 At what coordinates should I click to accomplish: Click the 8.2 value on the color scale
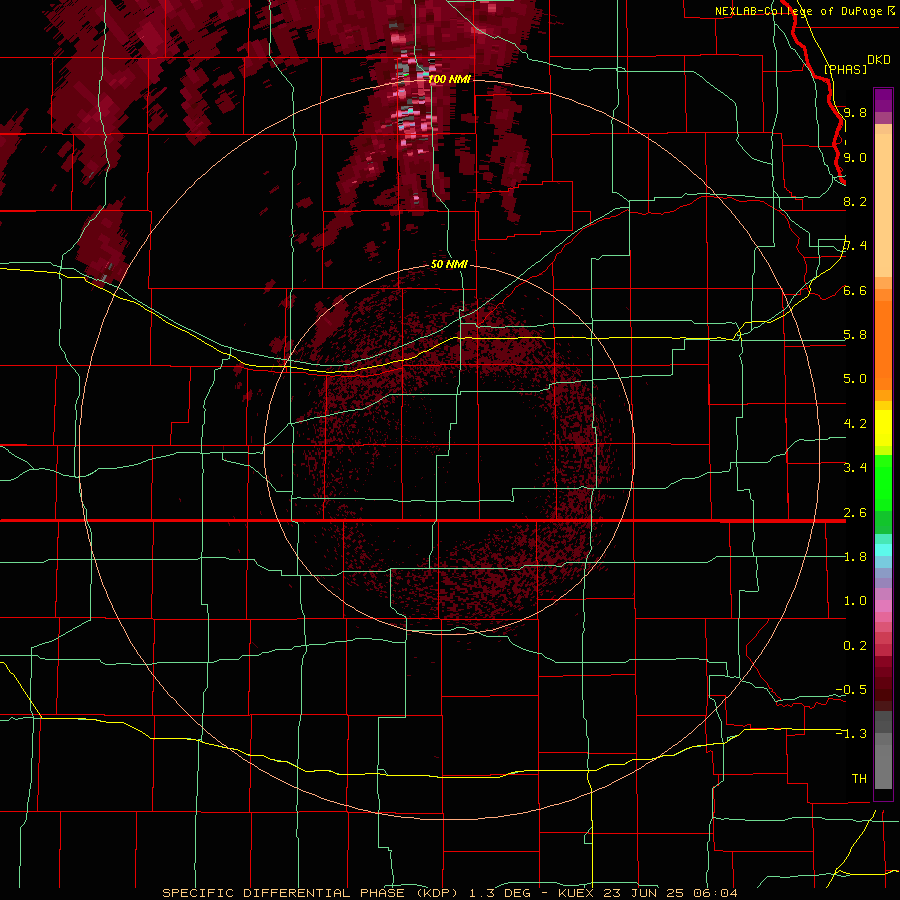pyautogui.click(x=855, y=201)
